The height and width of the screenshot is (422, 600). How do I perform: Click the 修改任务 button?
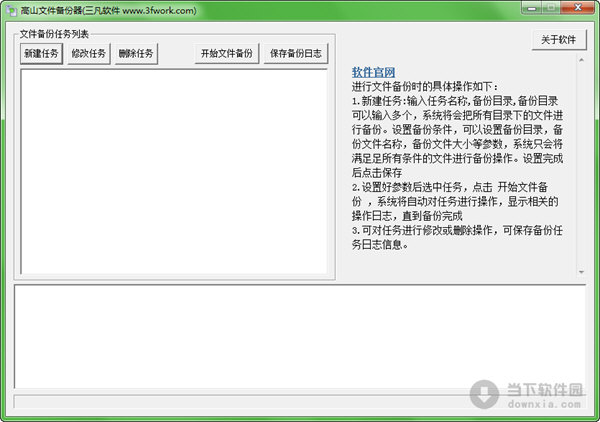coord(89,54)
